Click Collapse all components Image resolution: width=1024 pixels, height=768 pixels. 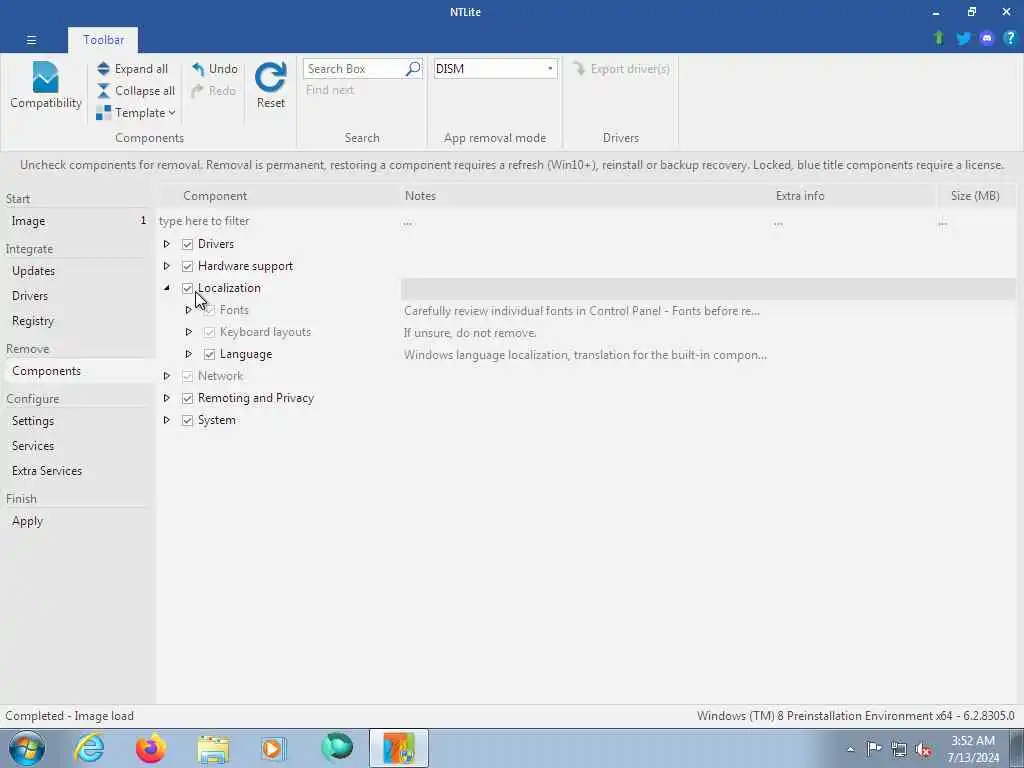point(136,91)
